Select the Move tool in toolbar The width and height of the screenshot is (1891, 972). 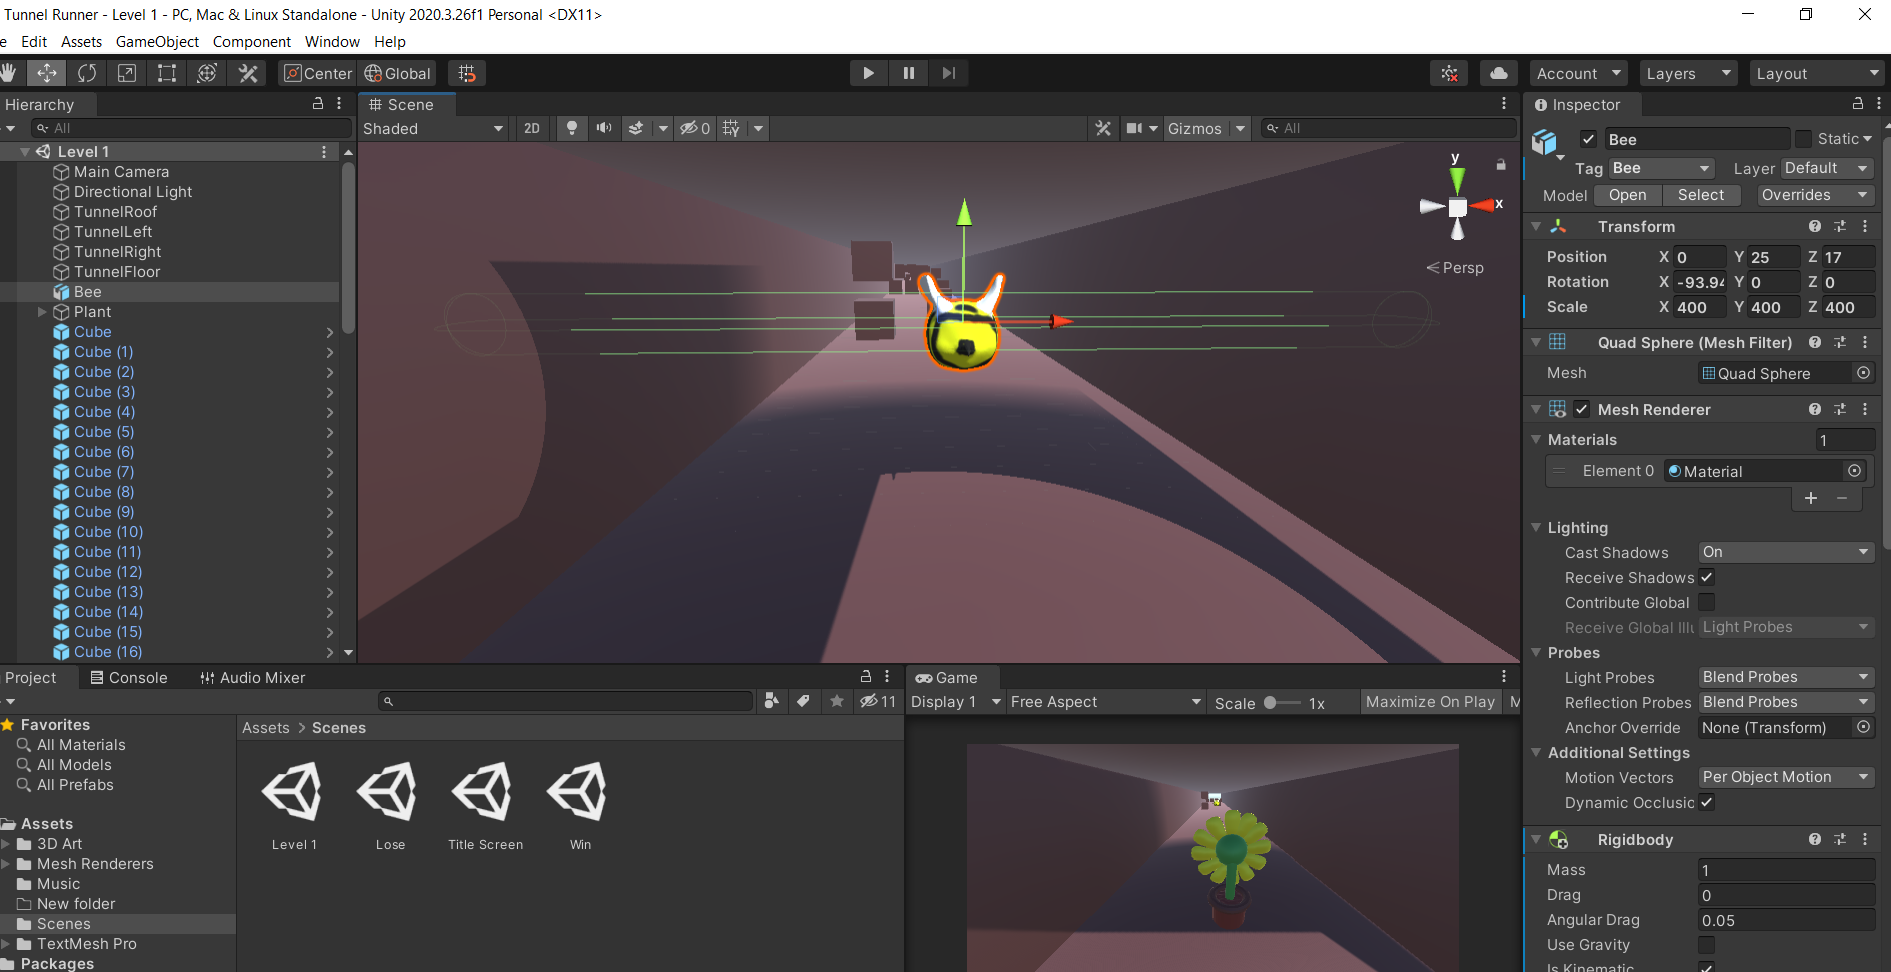(x=47, y=73)
